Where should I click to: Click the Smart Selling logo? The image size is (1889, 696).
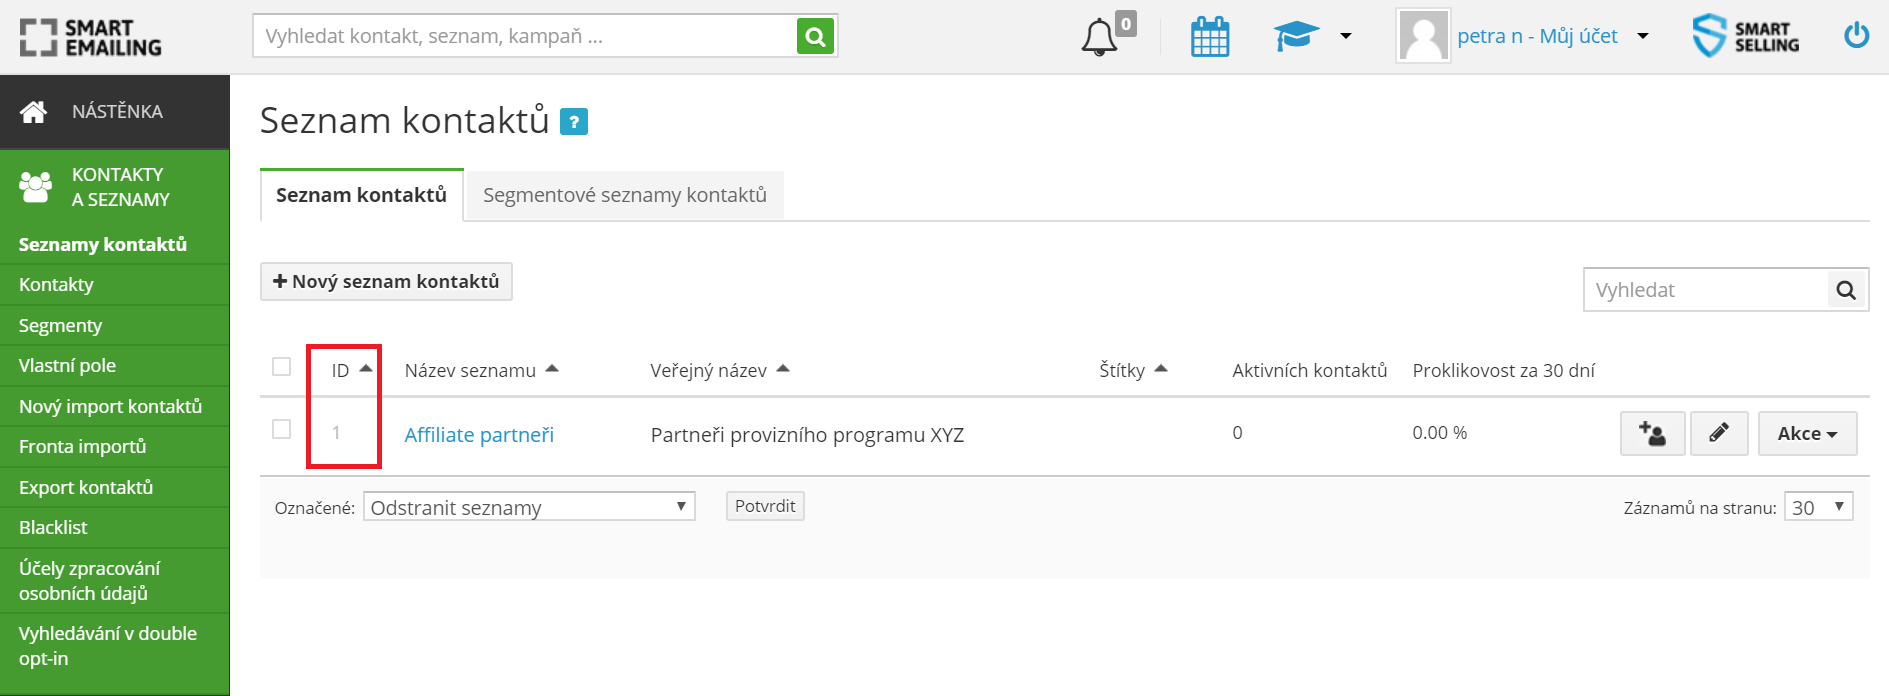click(x=1746, y=36)
